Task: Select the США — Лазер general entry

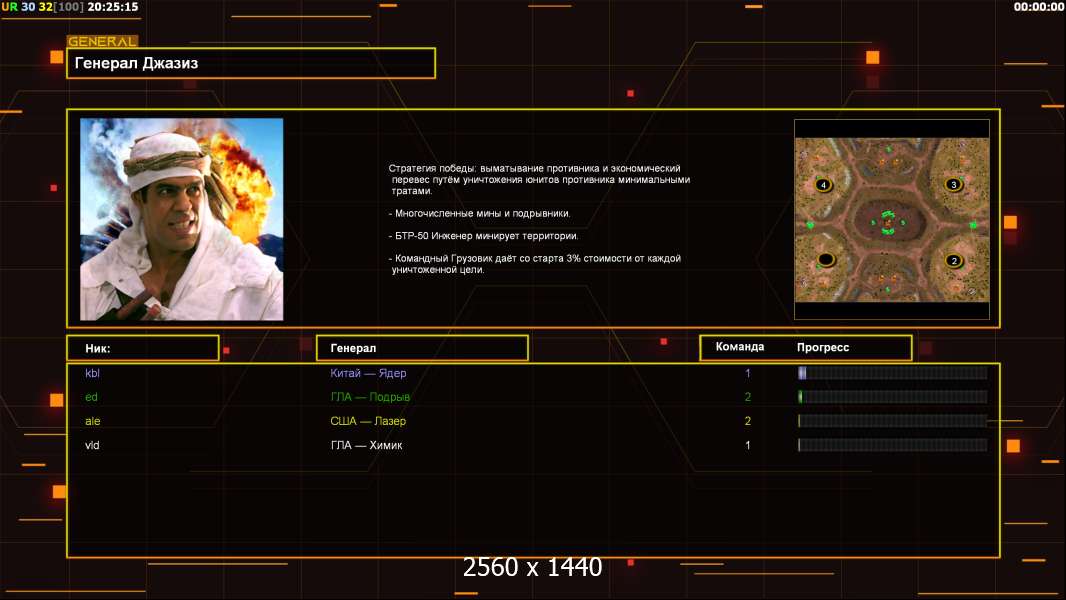Action: 366,421
